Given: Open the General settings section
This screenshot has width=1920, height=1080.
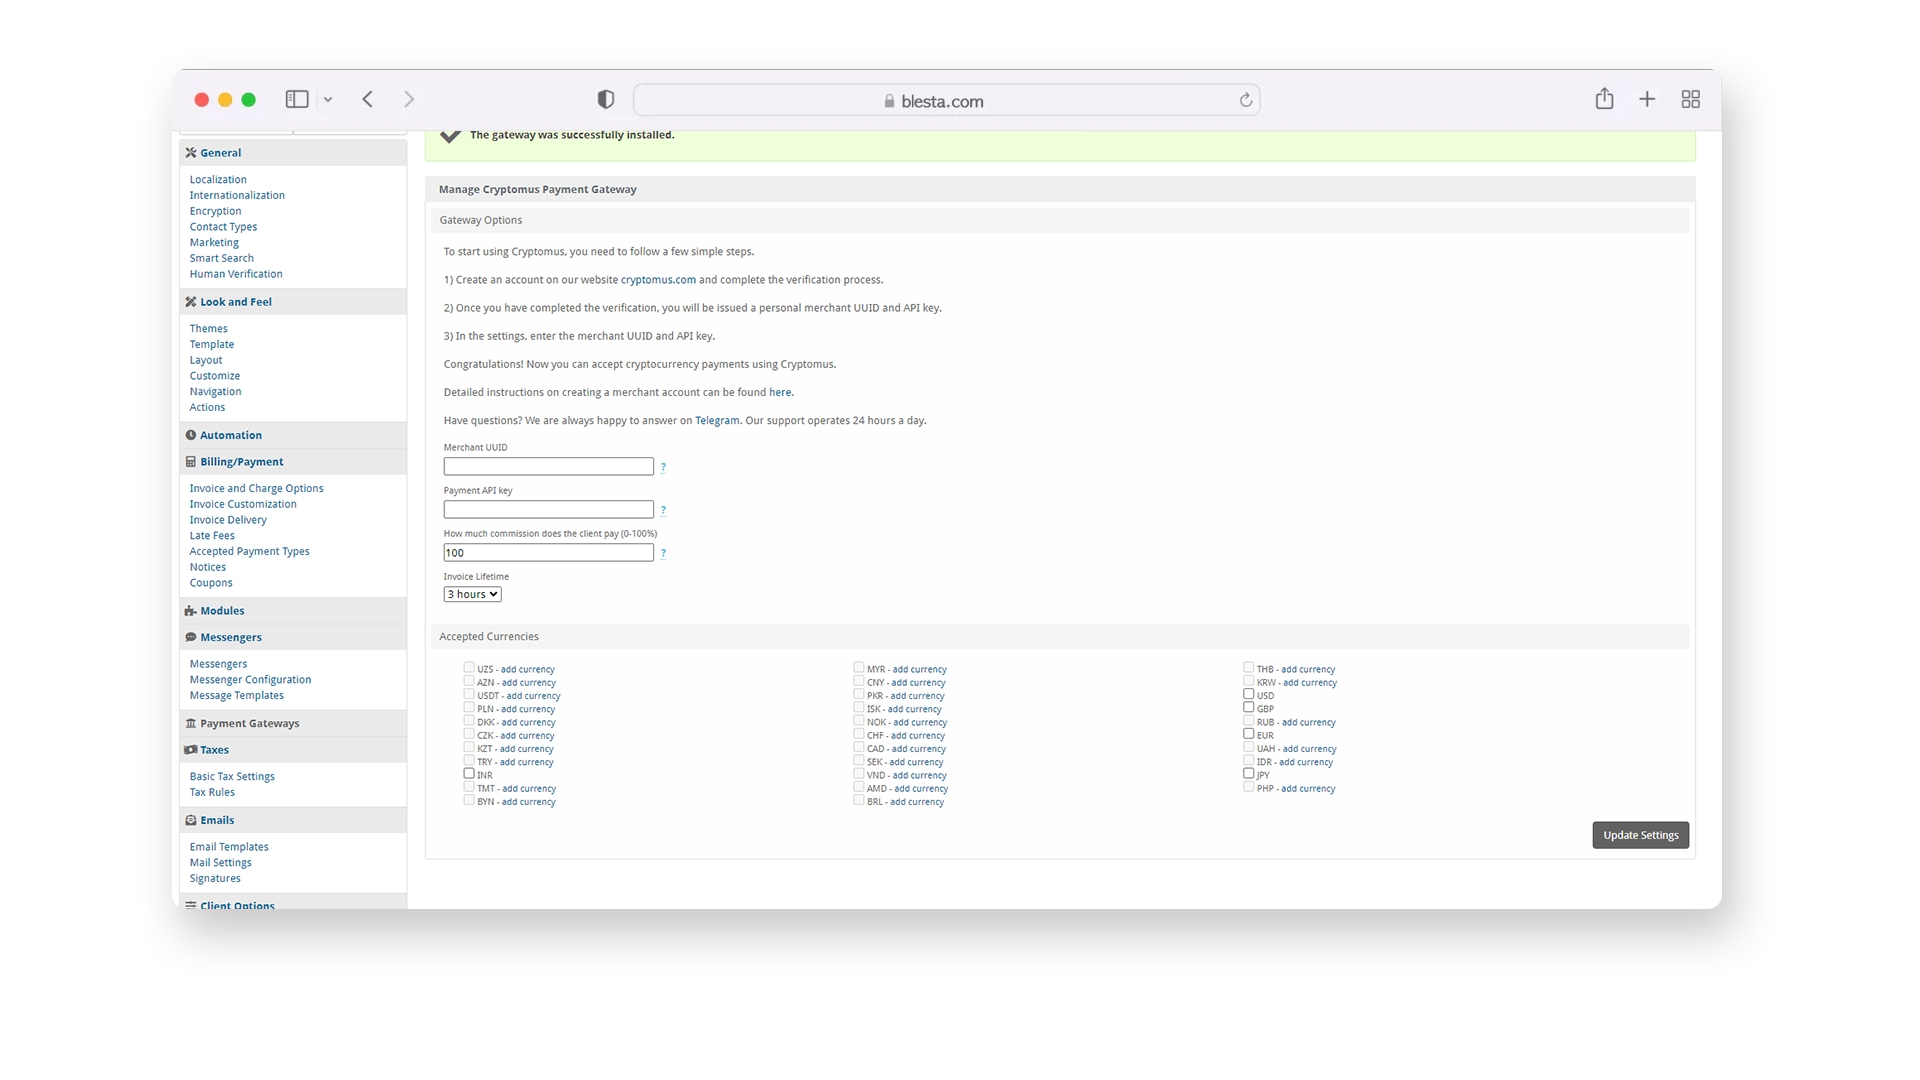Looking at the screenshot, I should click(x=220, y=153).
